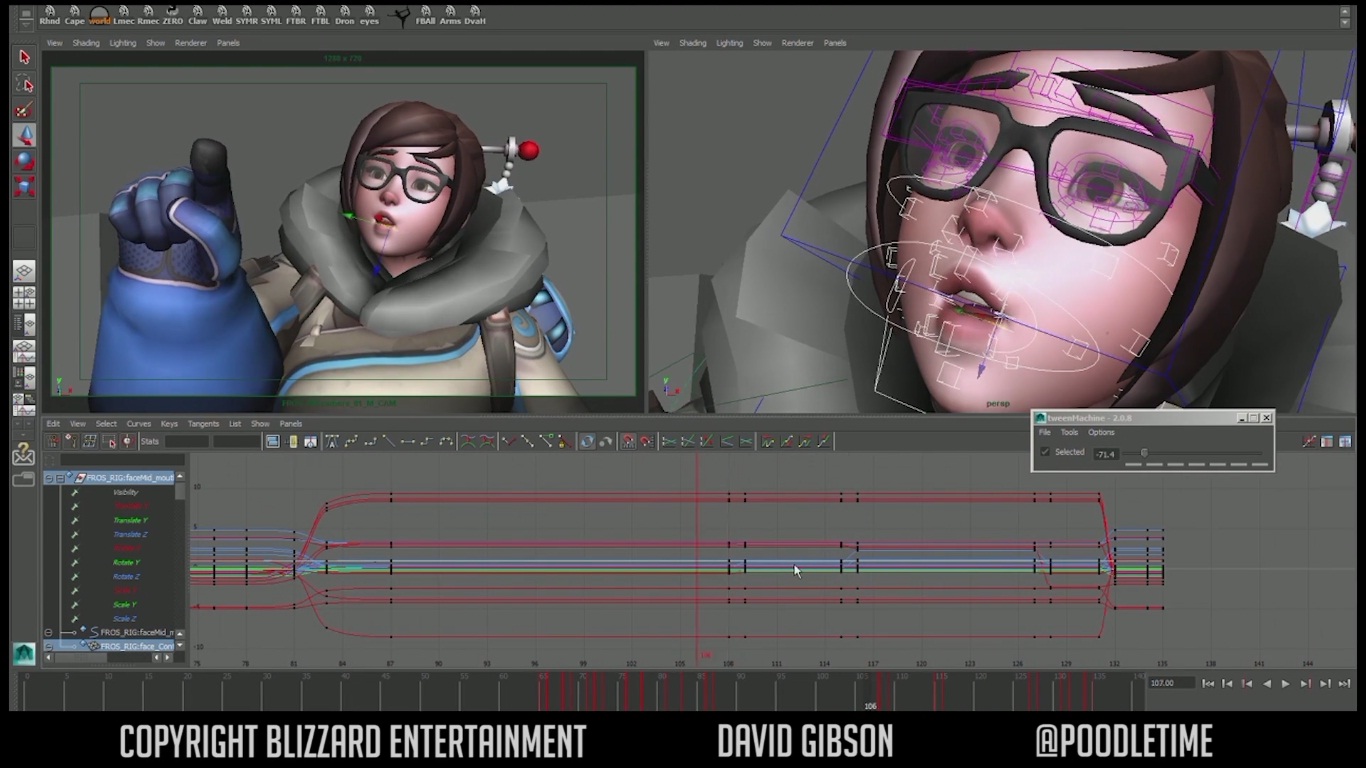Toggle pin for Scale Y channel

[x=74, y=604]
